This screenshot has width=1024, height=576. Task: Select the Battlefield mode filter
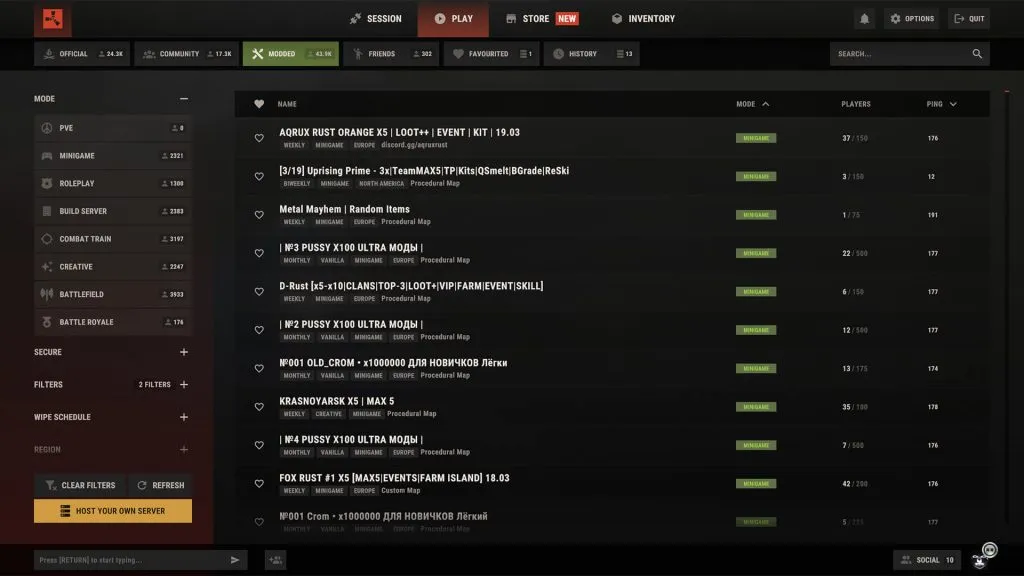113,295
